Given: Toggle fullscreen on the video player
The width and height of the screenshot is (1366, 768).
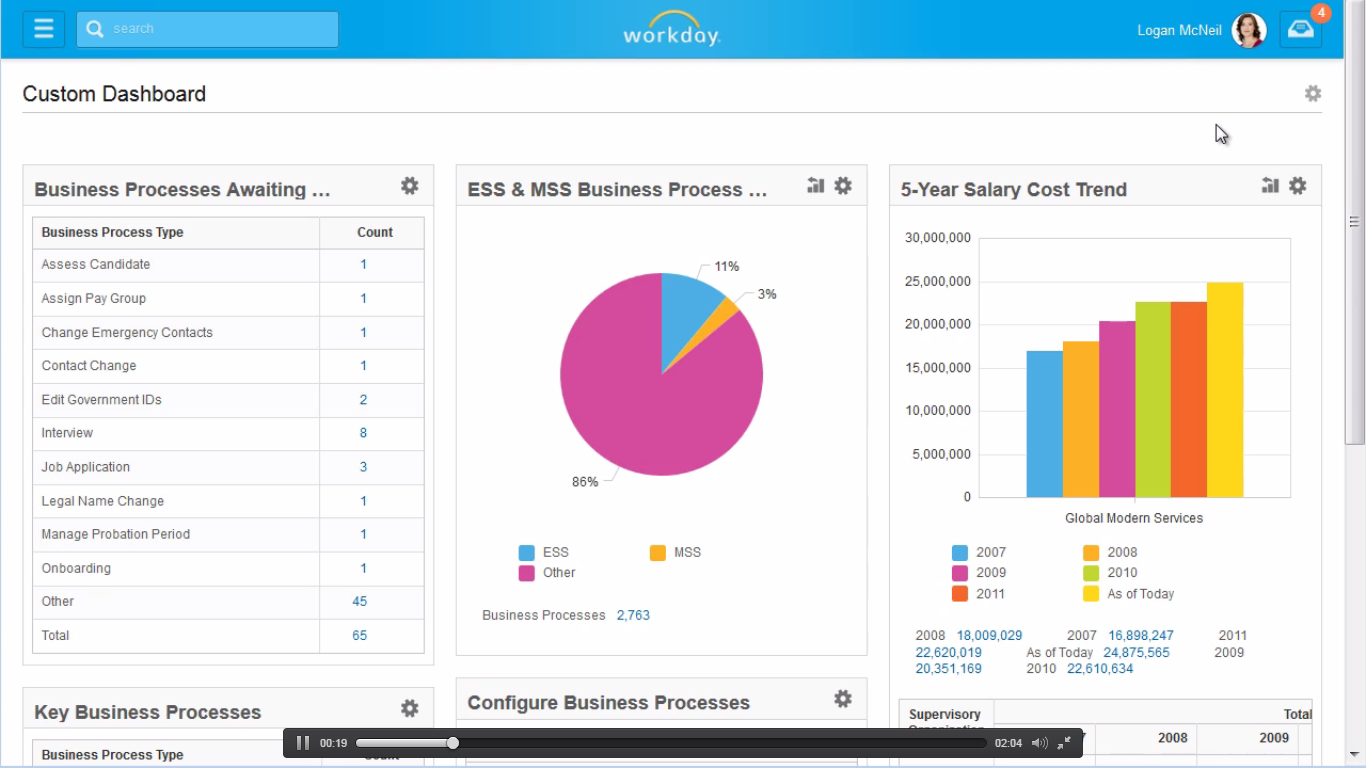Looking at the screenshot, I should pos(1063,743).
